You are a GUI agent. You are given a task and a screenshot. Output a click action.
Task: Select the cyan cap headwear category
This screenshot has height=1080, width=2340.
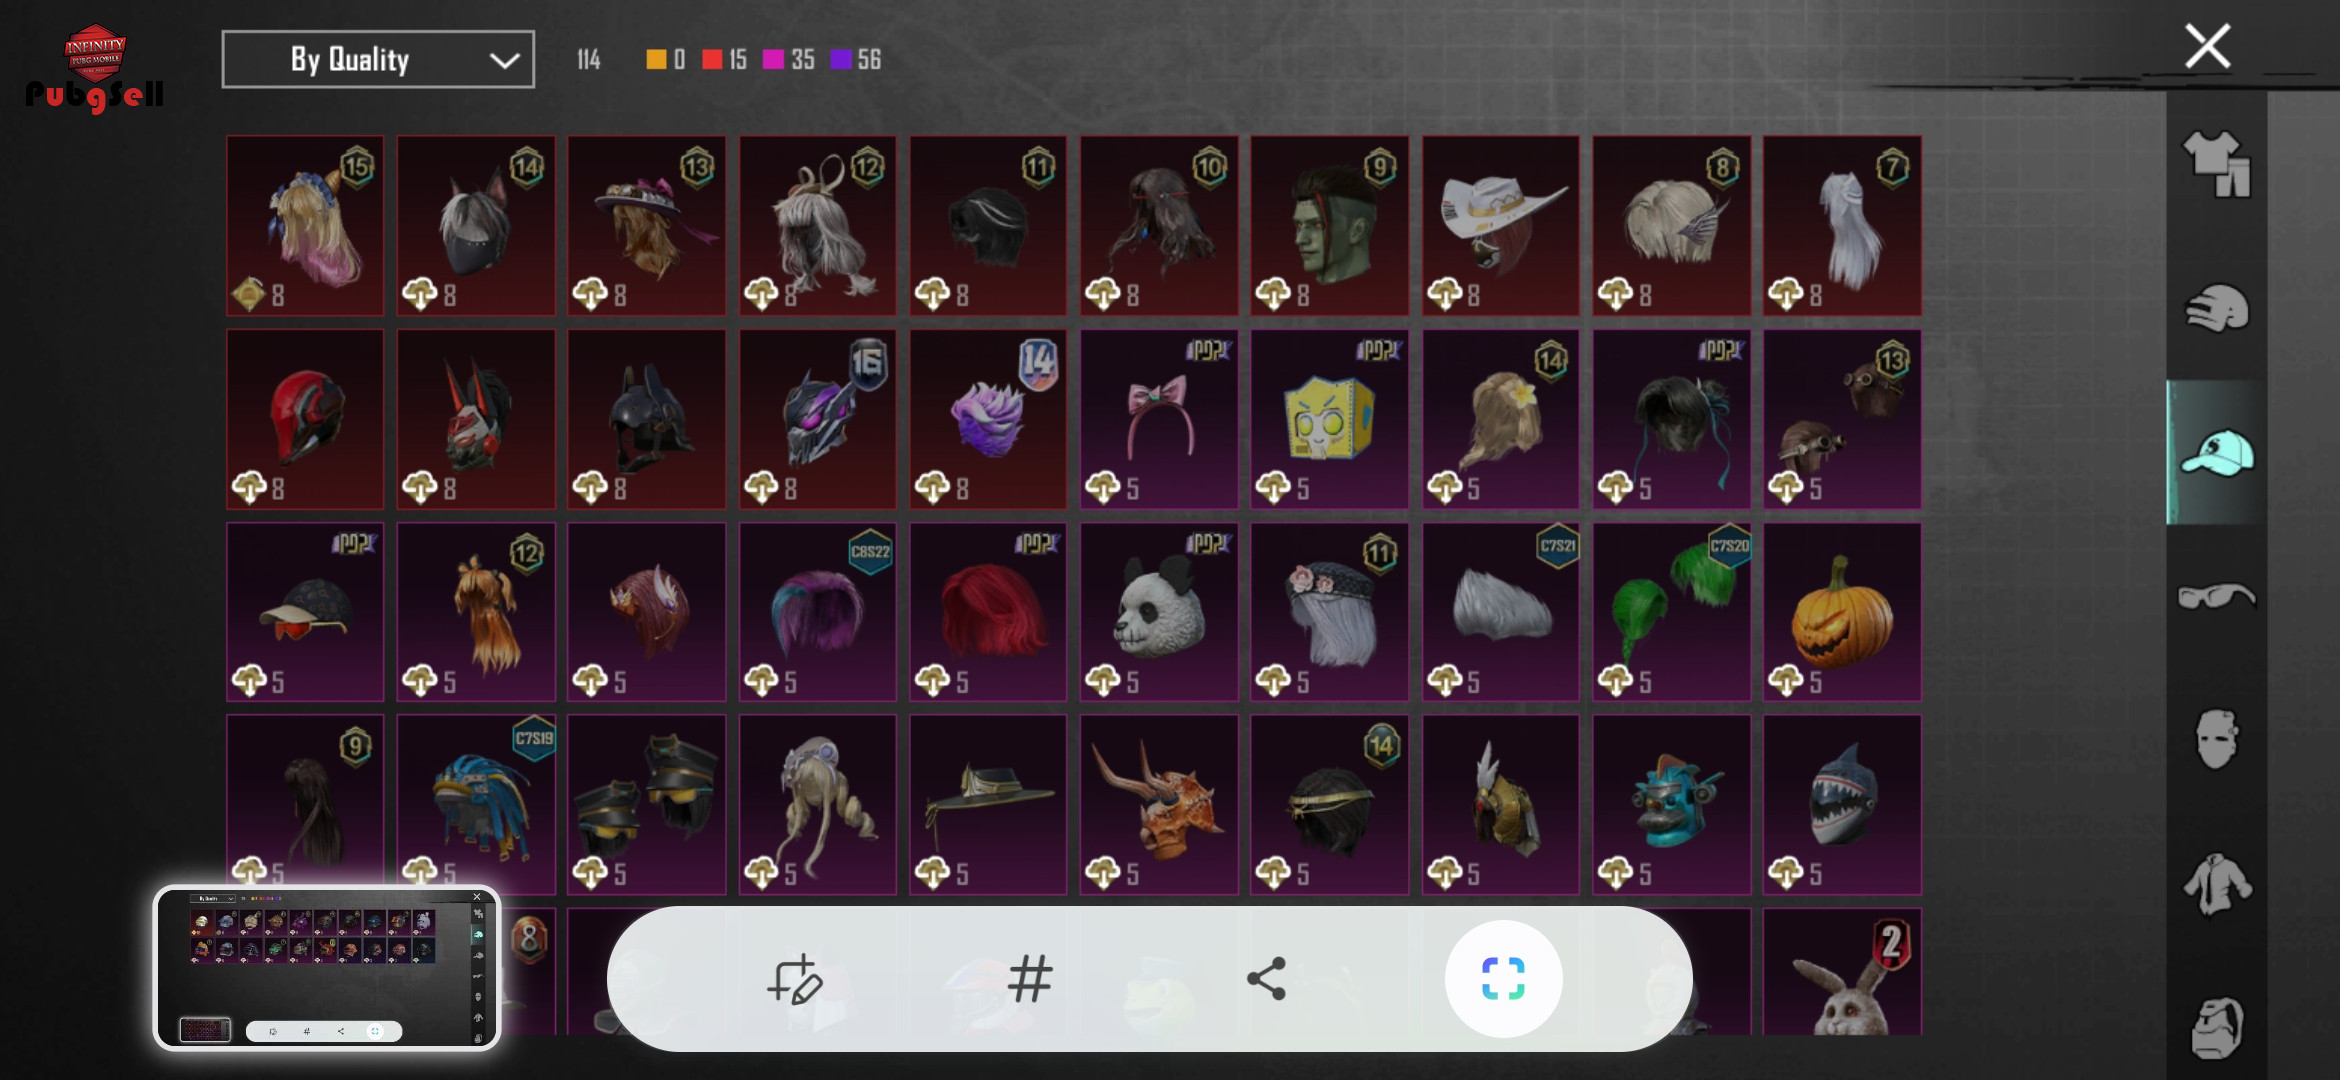[x=2216, y=452]
